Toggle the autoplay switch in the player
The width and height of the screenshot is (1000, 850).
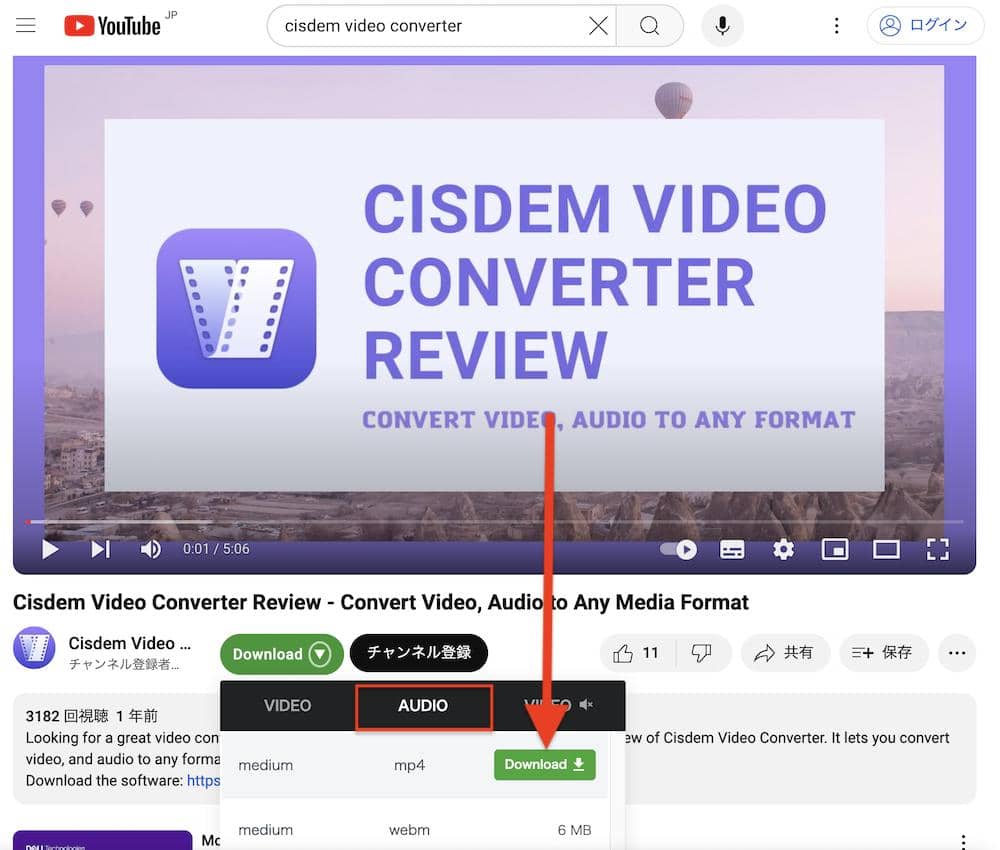coord(679,550)
